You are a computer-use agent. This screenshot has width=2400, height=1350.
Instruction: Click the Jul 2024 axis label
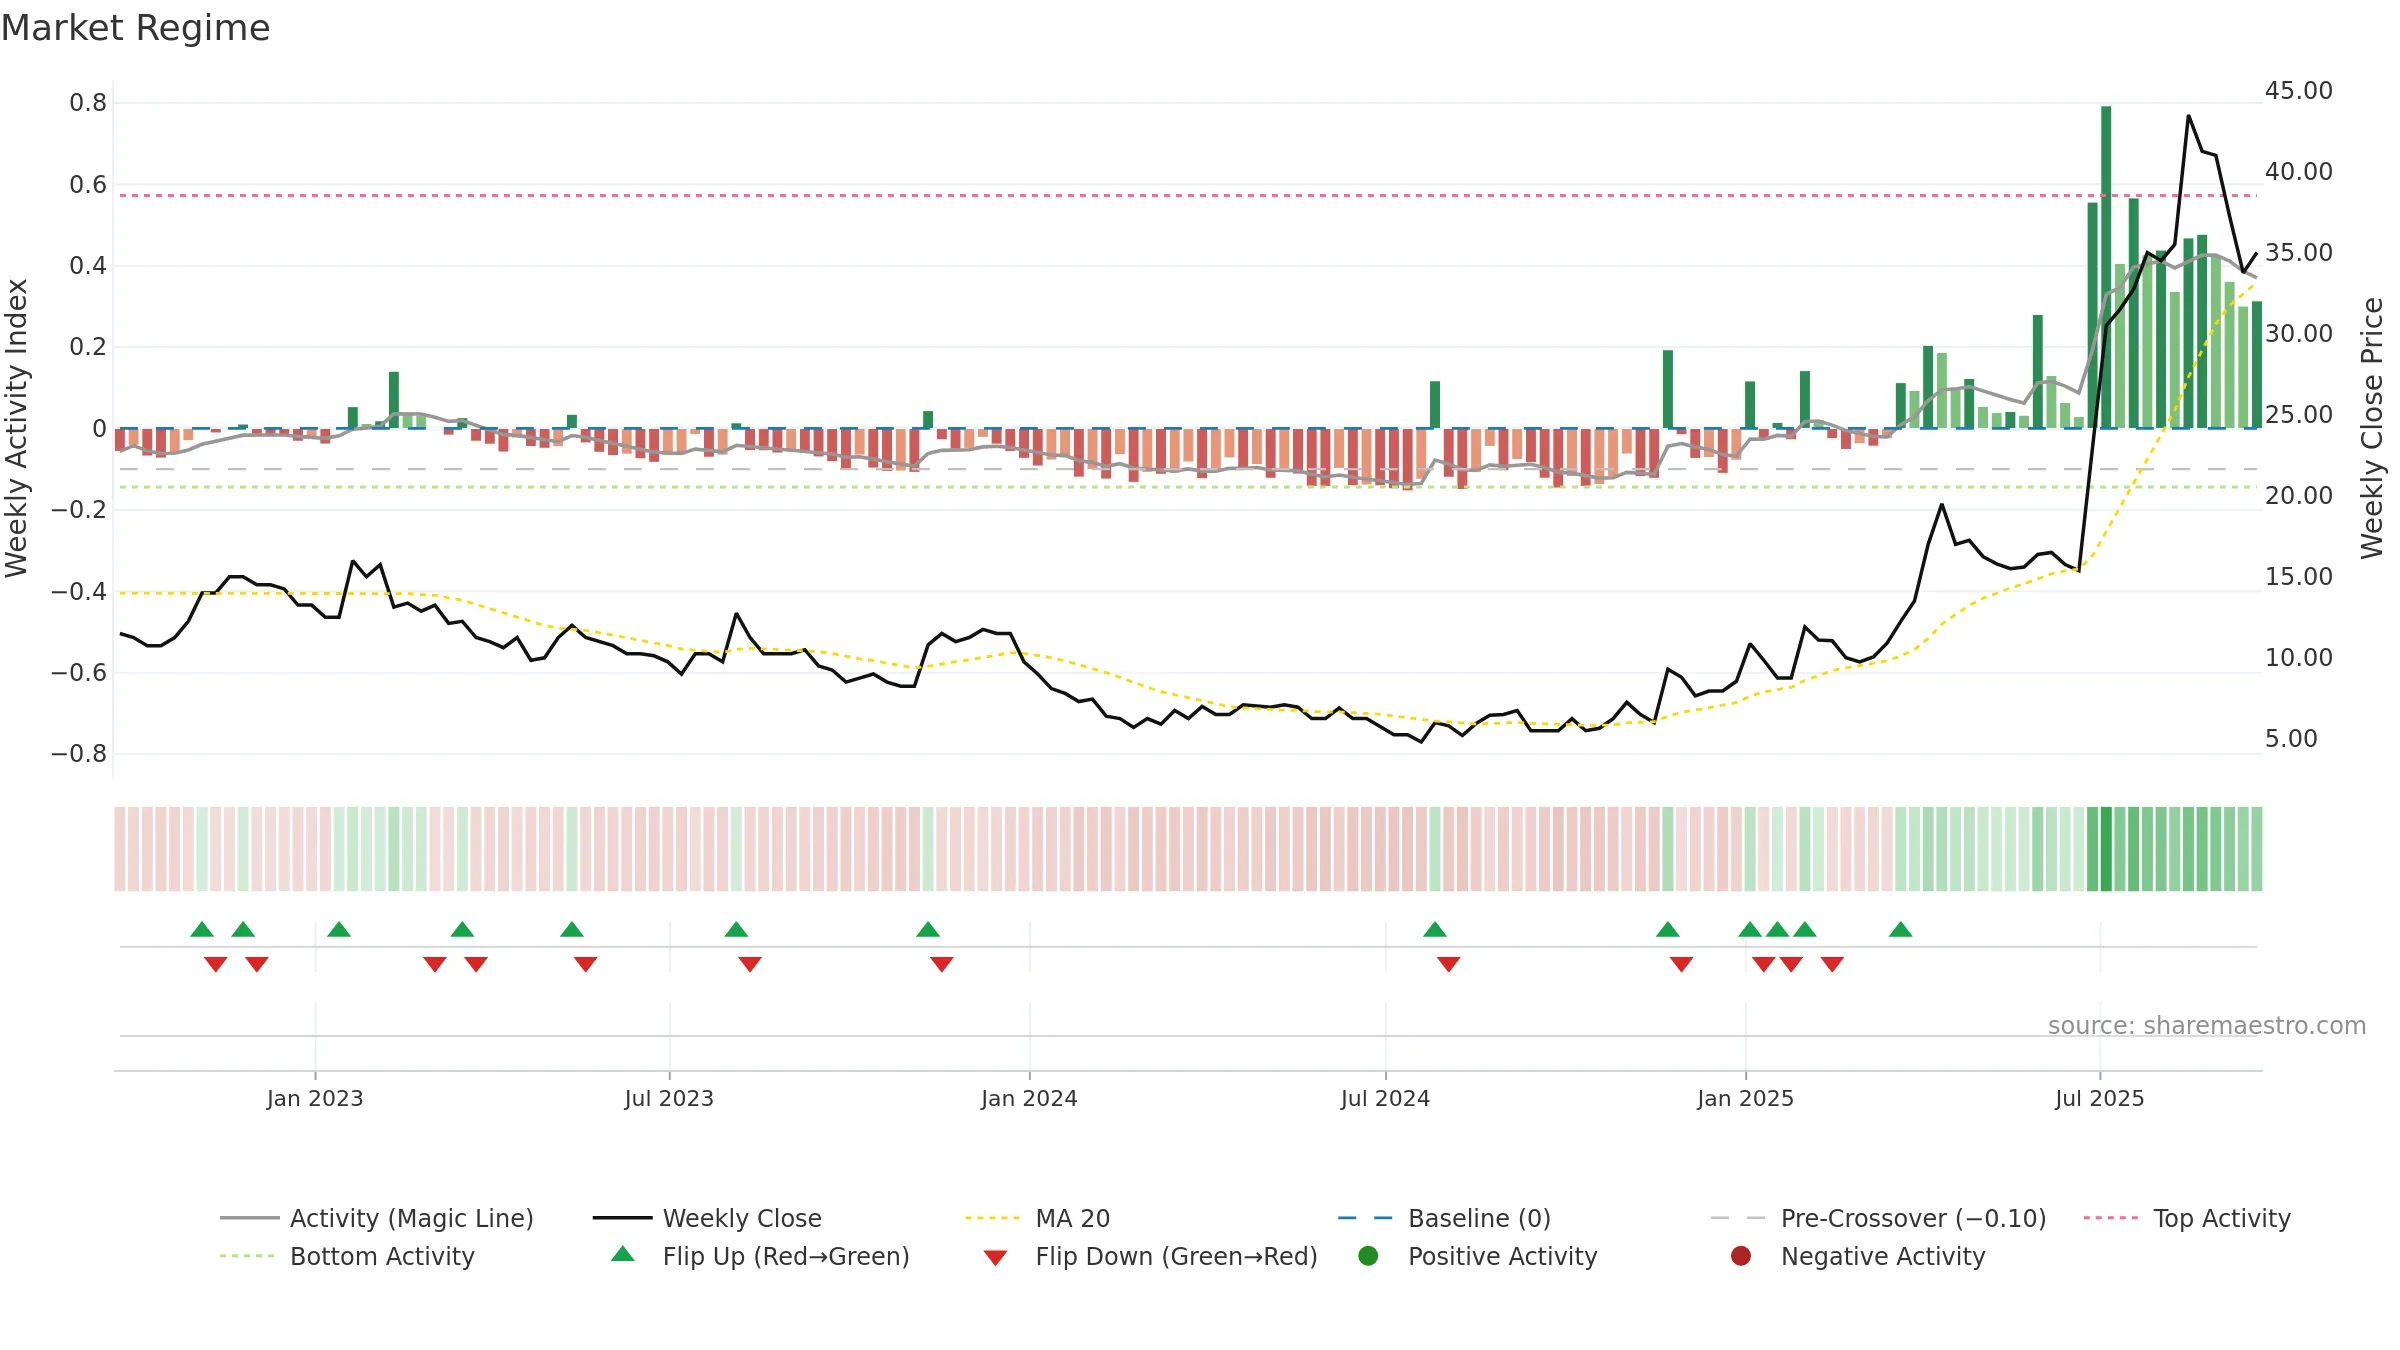1385,1099
